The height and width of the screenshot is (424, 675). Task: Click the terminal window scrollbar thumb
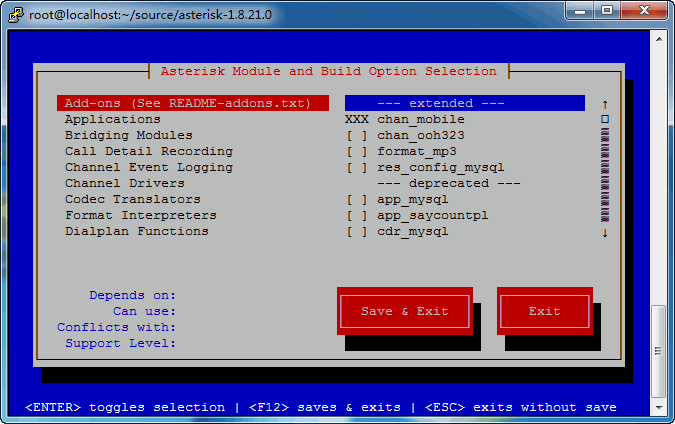[x=659, y=351]
